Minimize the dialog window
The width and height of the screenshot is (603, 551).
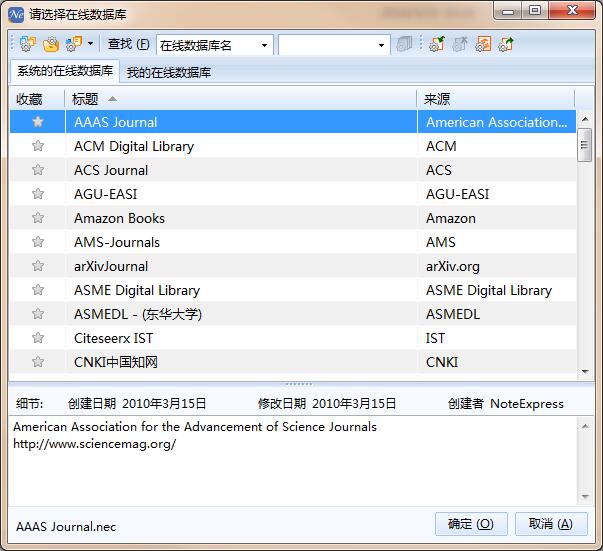[508, 10]
